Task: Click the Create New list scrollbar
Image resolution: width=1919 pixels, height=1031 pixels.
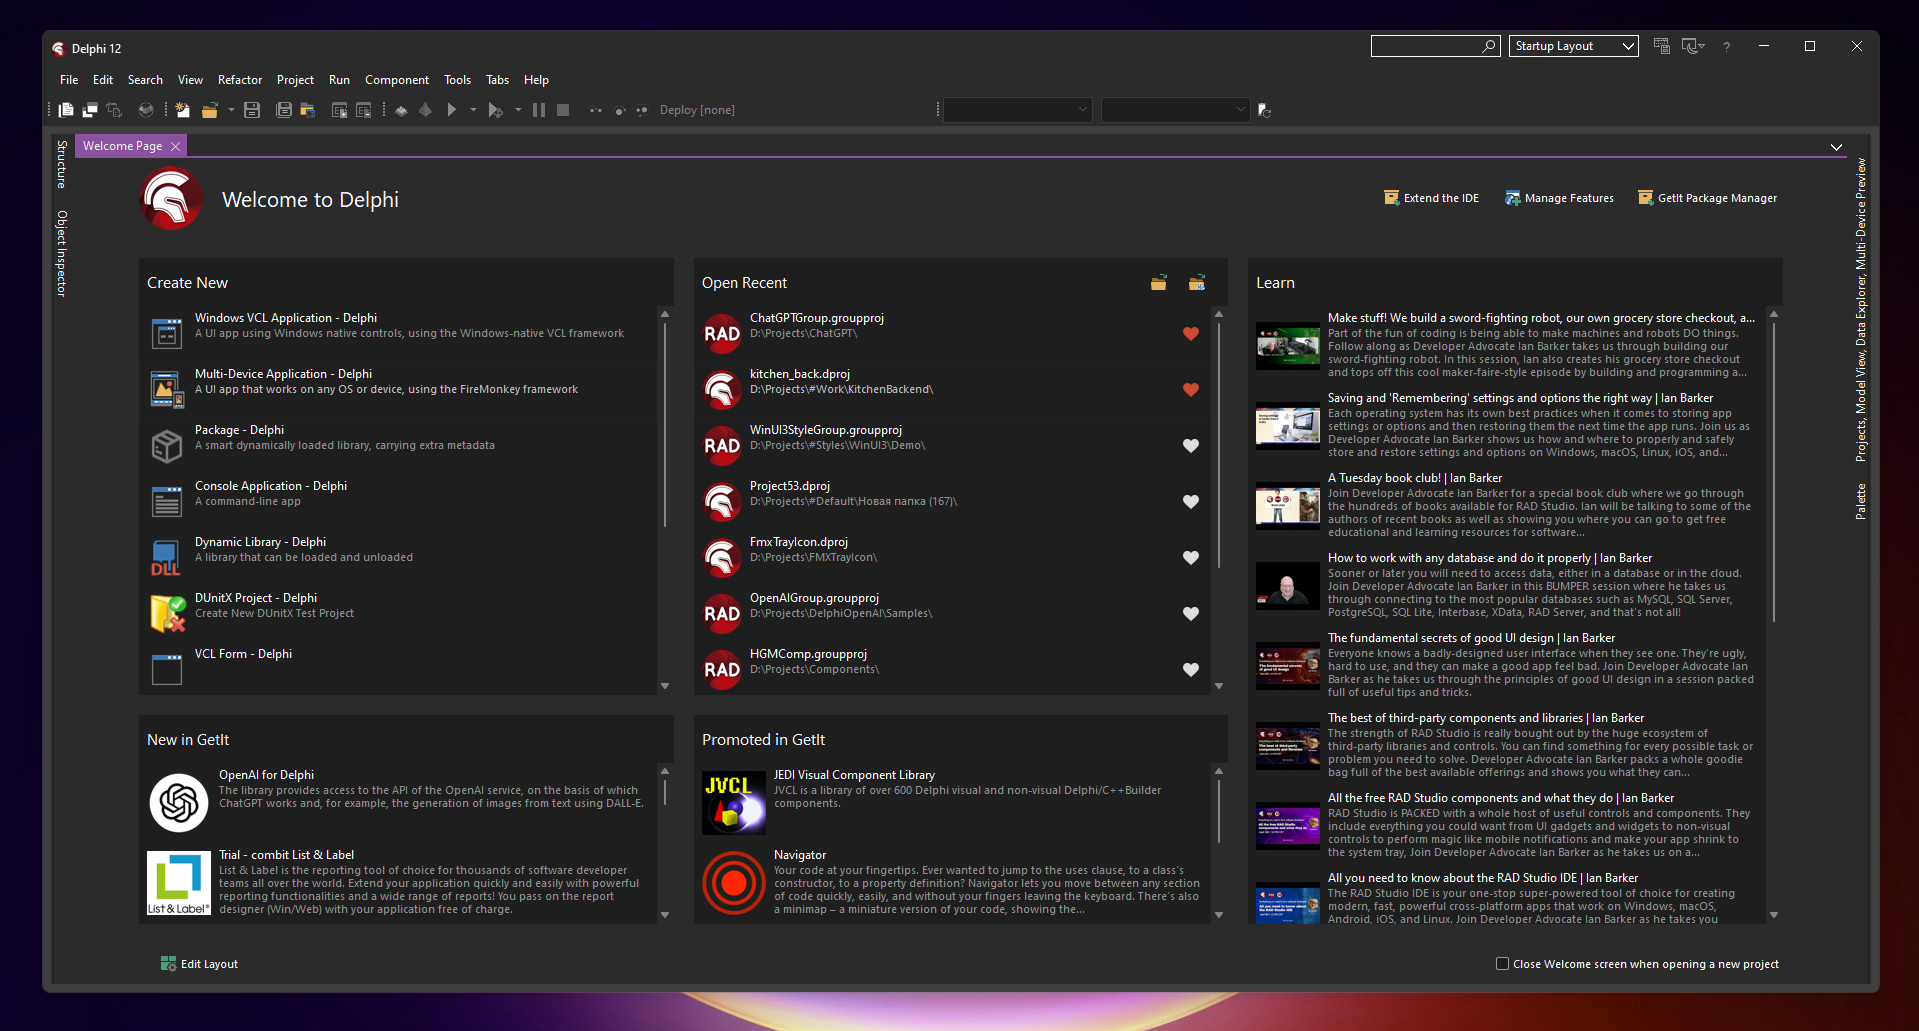Action: tap(665, 423)
